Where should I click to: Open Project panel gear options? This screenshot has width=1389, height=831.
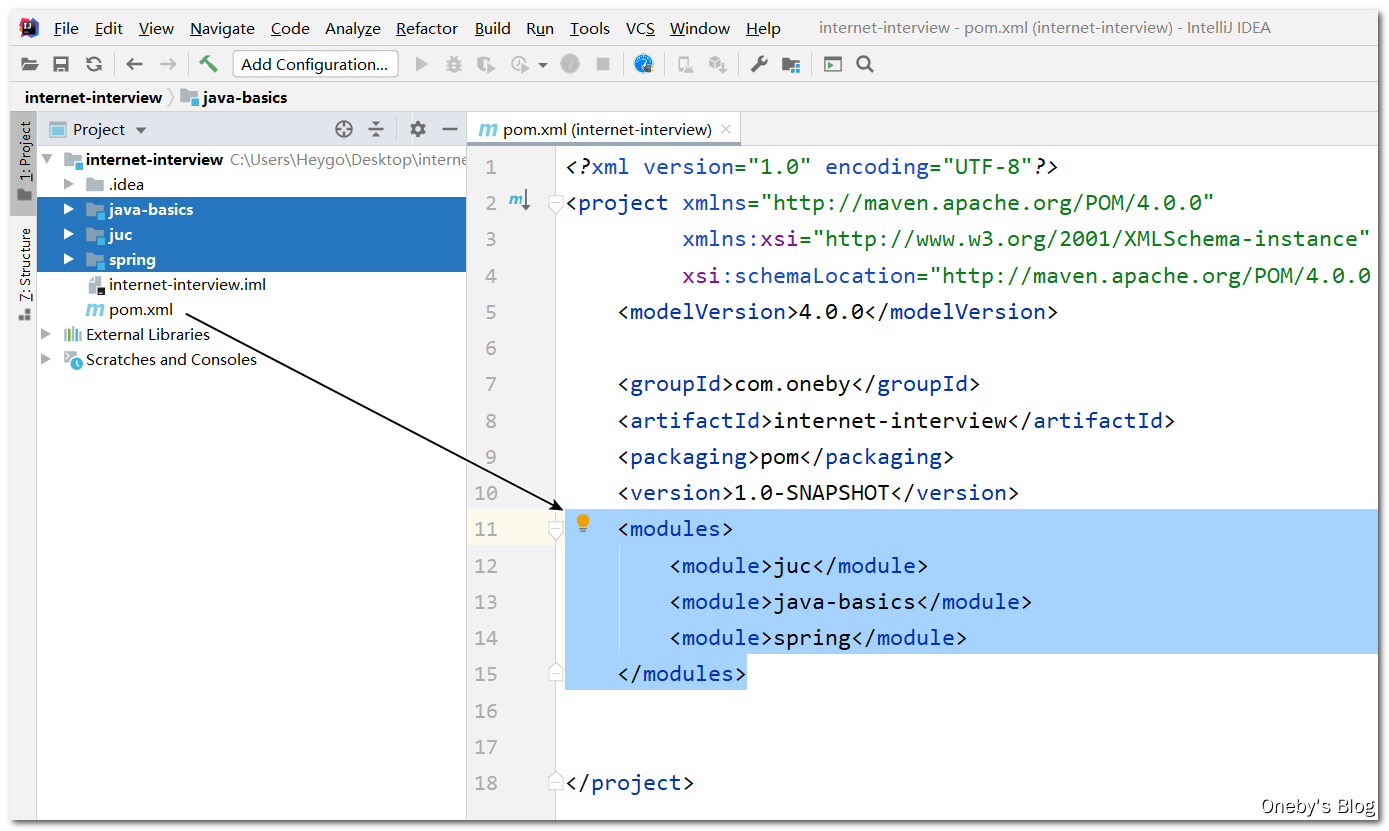coord(418,129)
